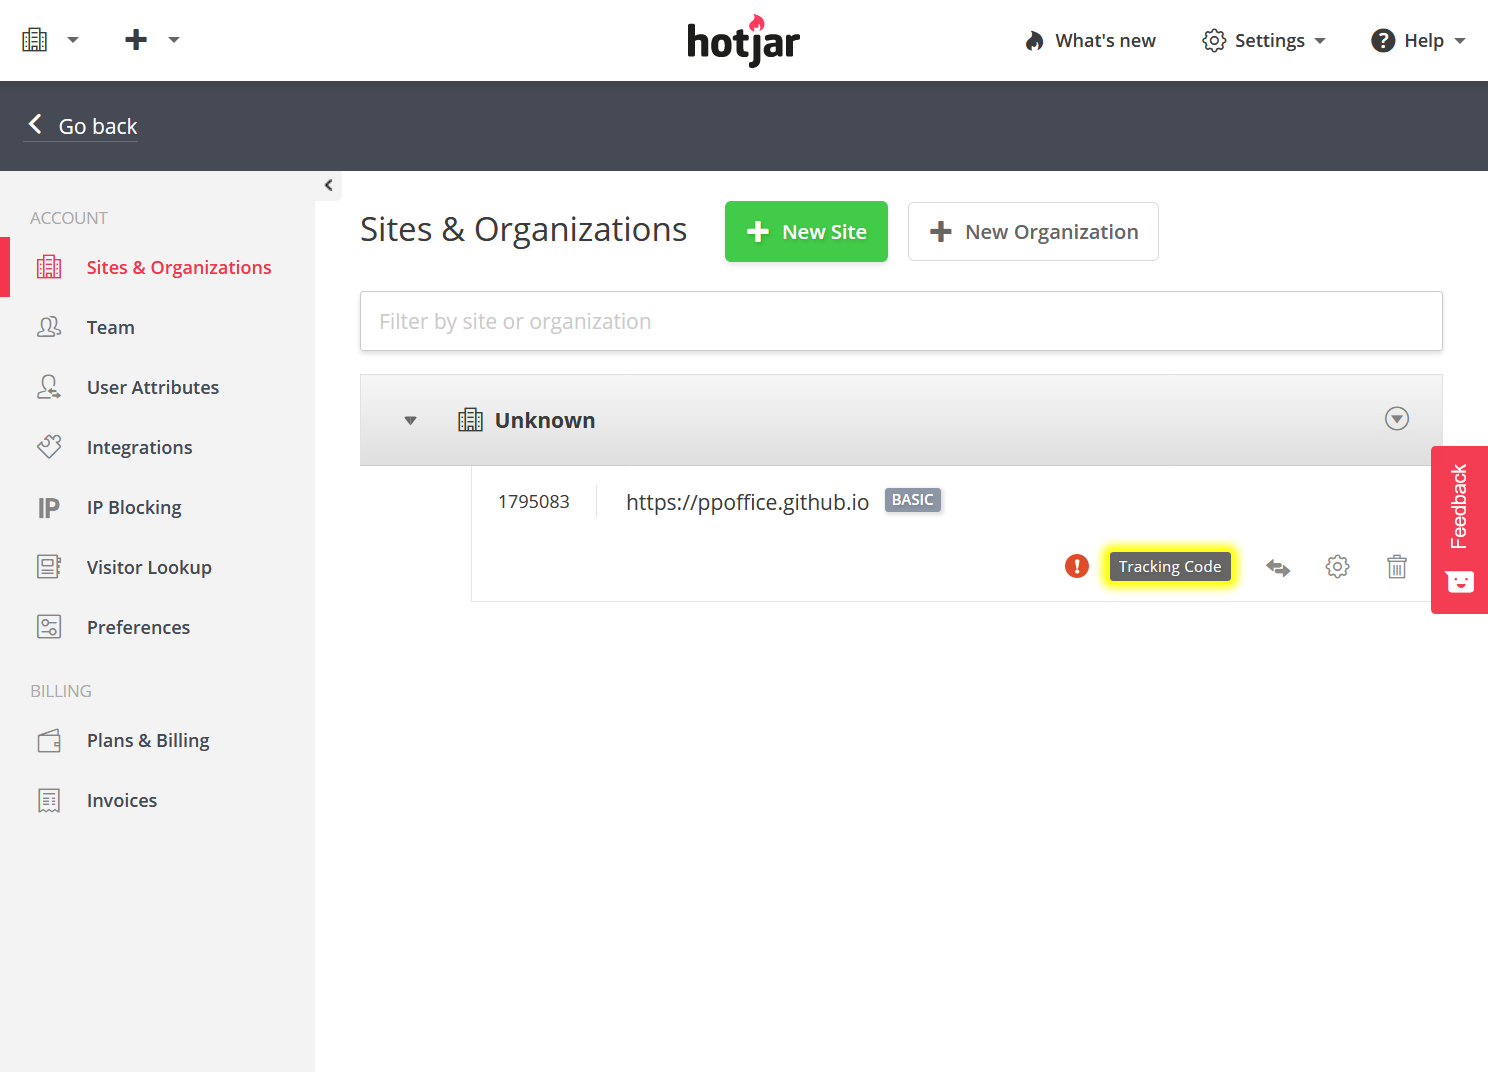1488x1072 pixels.
Task: Create a New Site
Action: point(806,232)
